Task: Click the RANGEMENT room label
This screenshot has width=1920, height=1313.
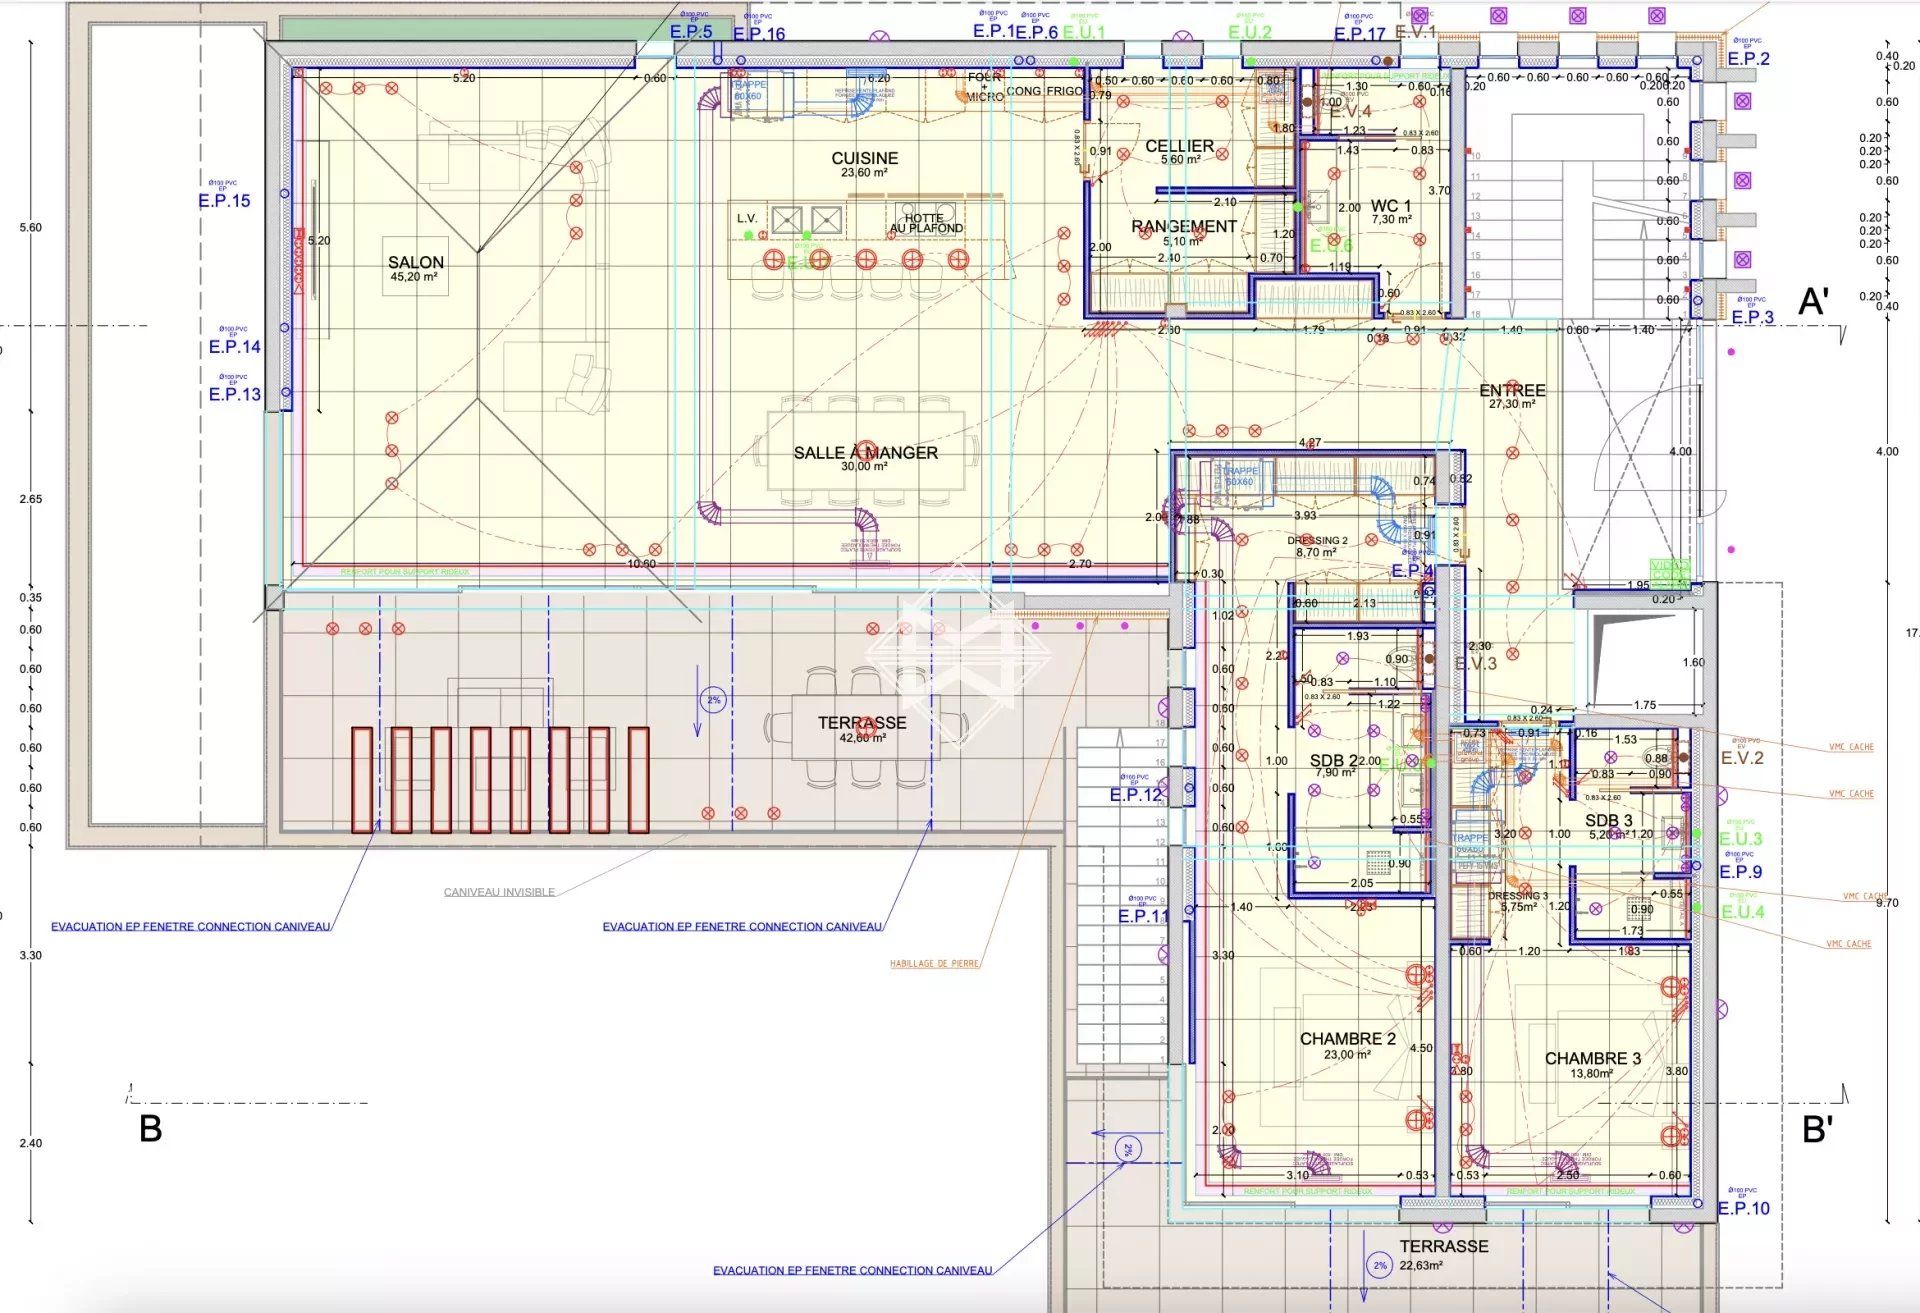Action: (1184, 226)
